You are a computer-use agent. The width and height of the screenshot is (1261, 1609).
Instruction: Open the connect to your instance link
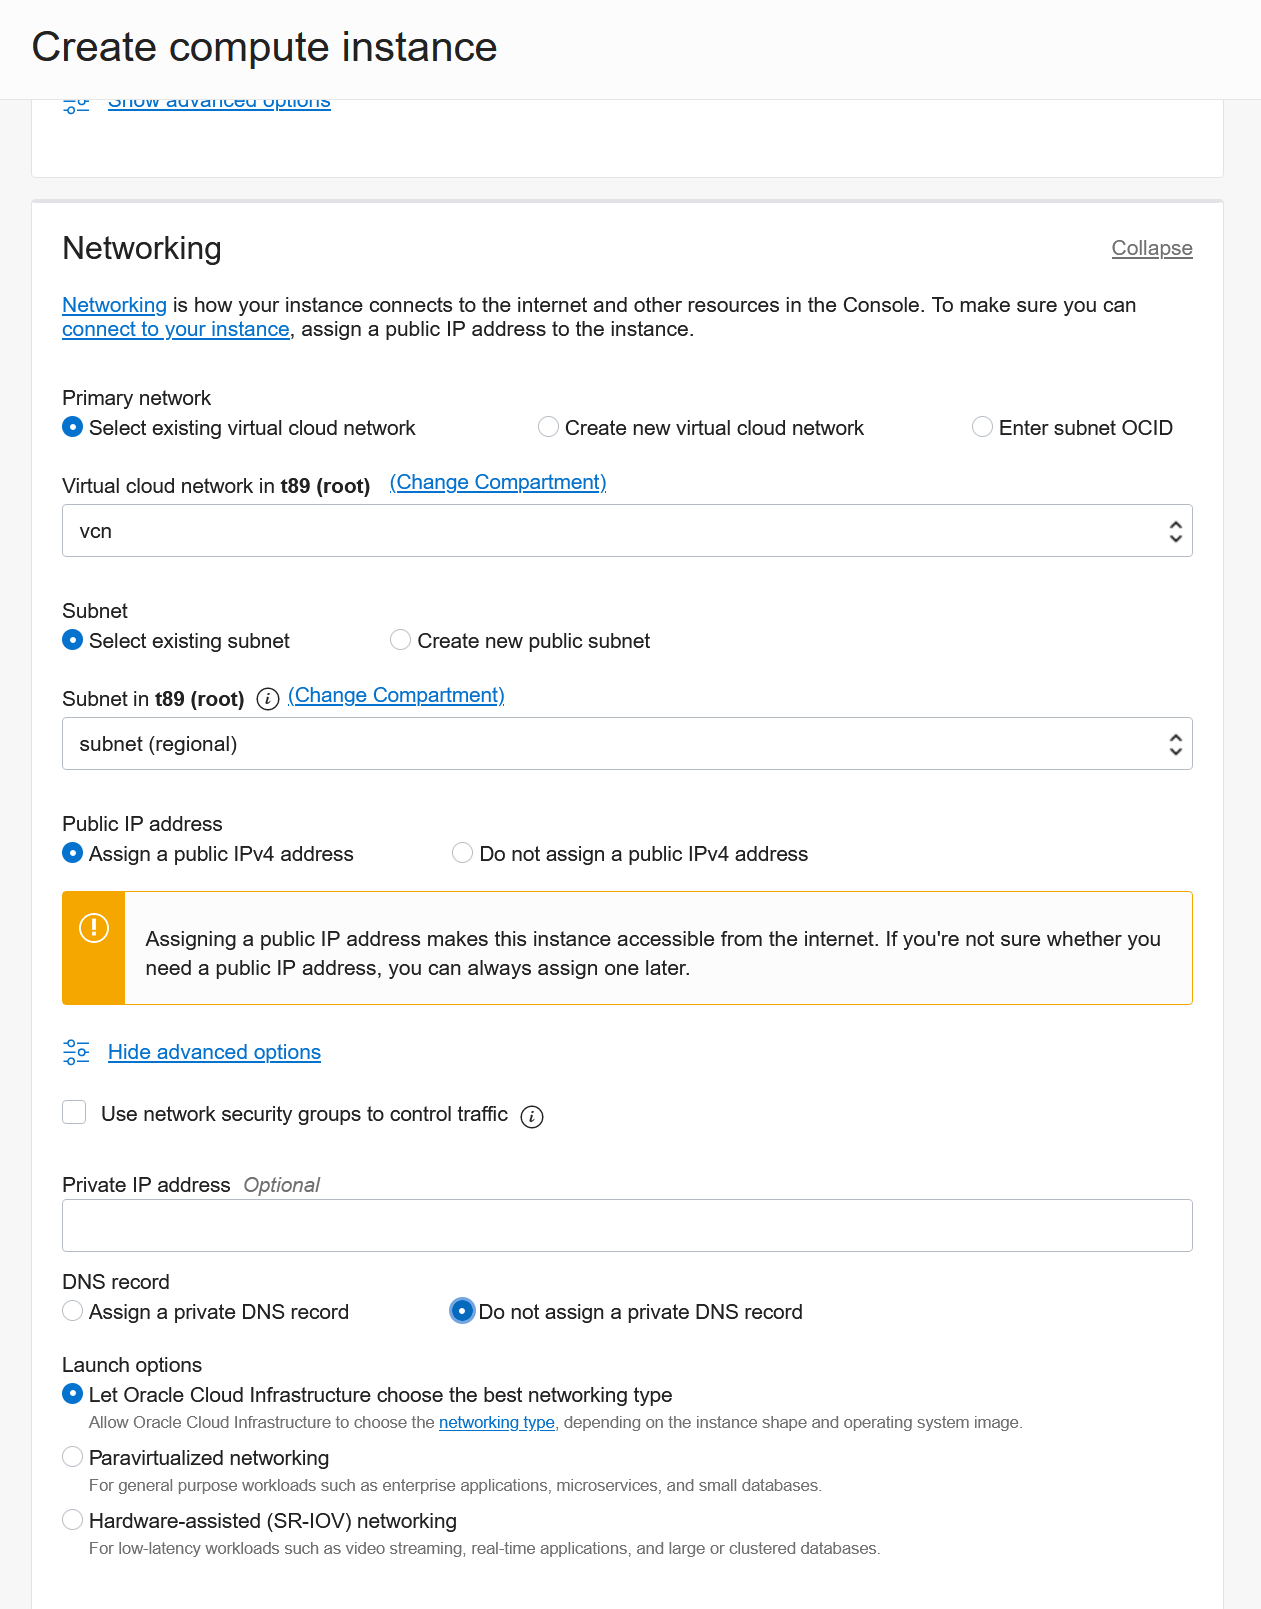175,329
